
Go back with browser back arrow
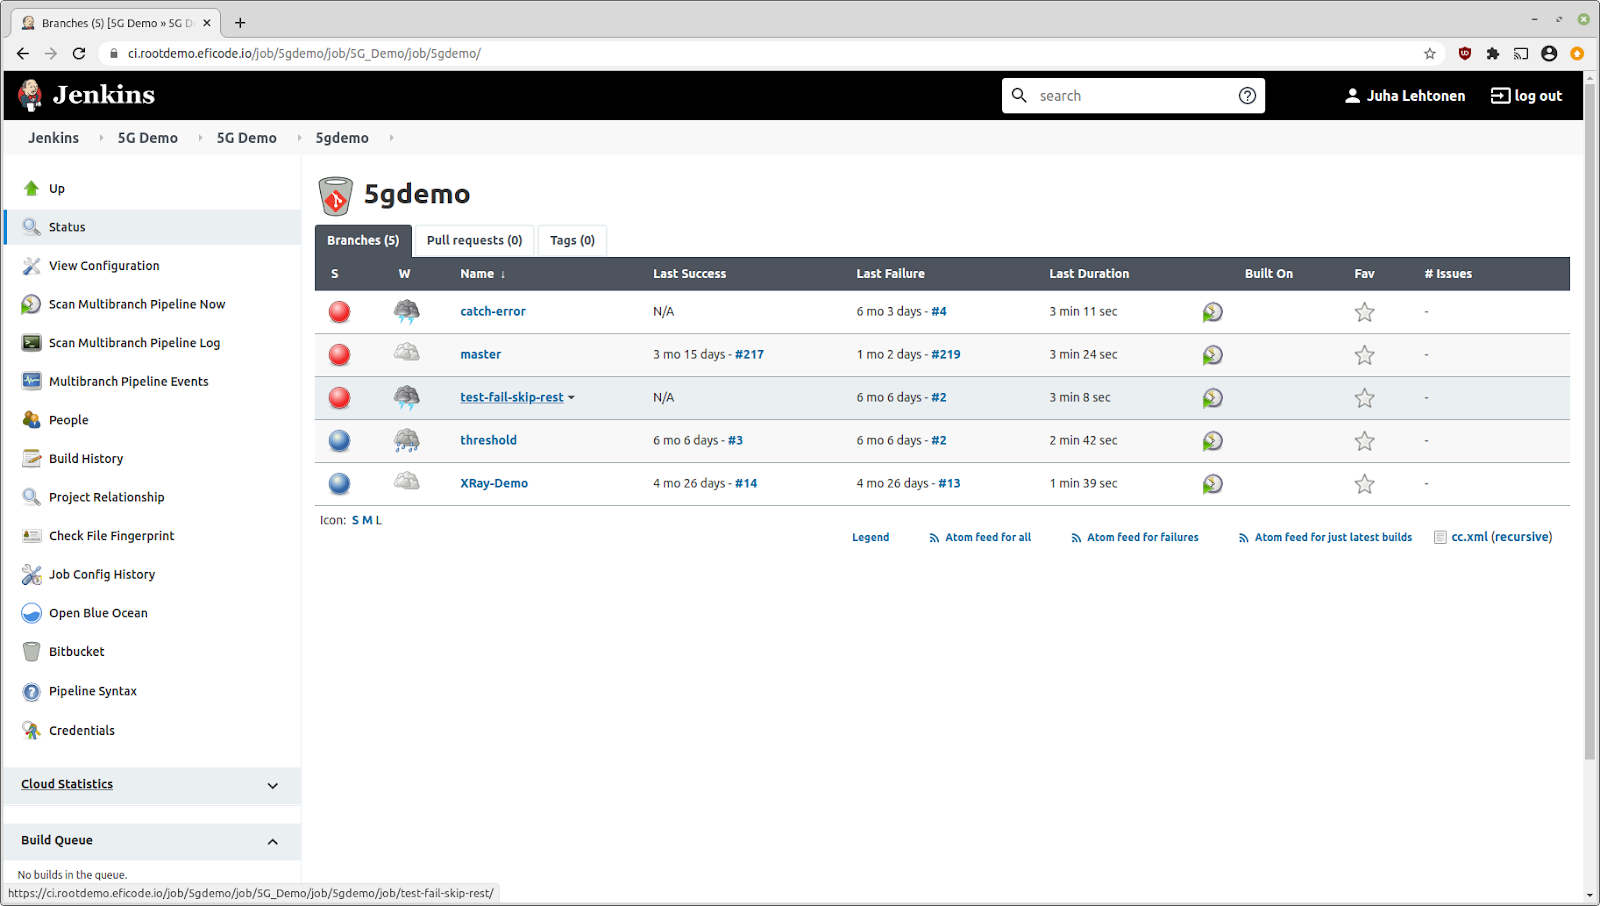pyautogui.click(x=23, y=54)
